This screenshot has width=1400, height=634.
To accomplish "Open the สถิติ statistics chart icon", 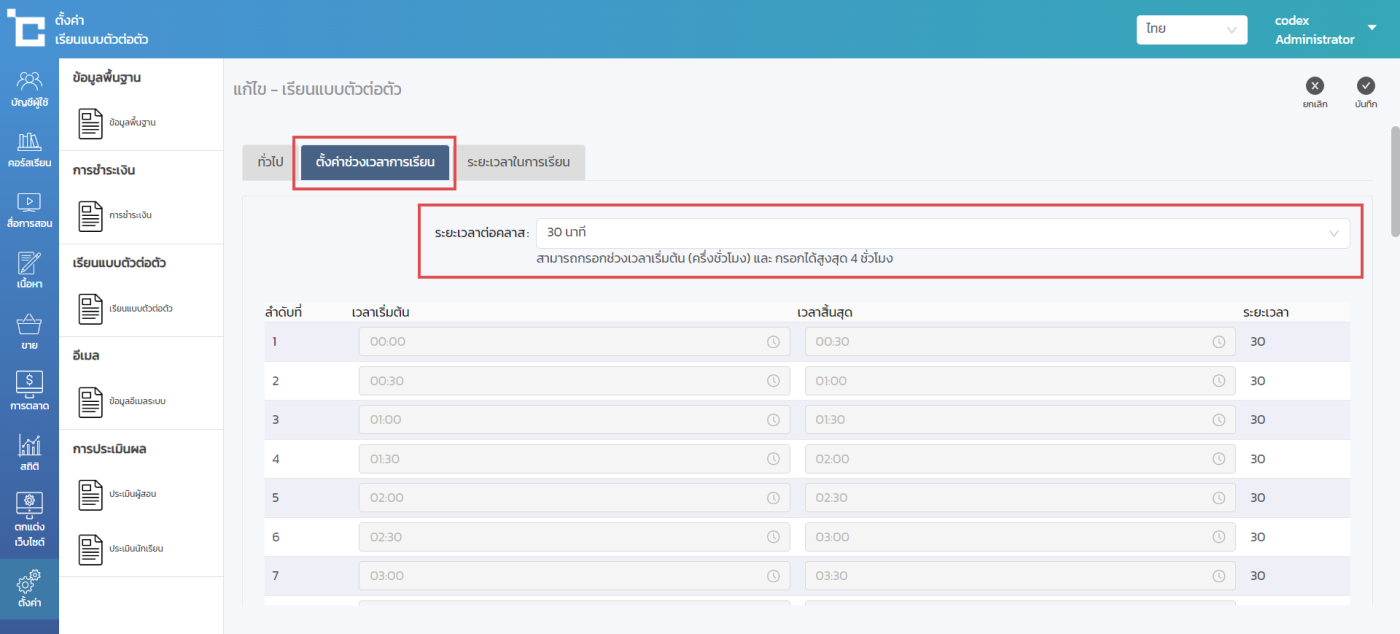I will coord(29,452).
